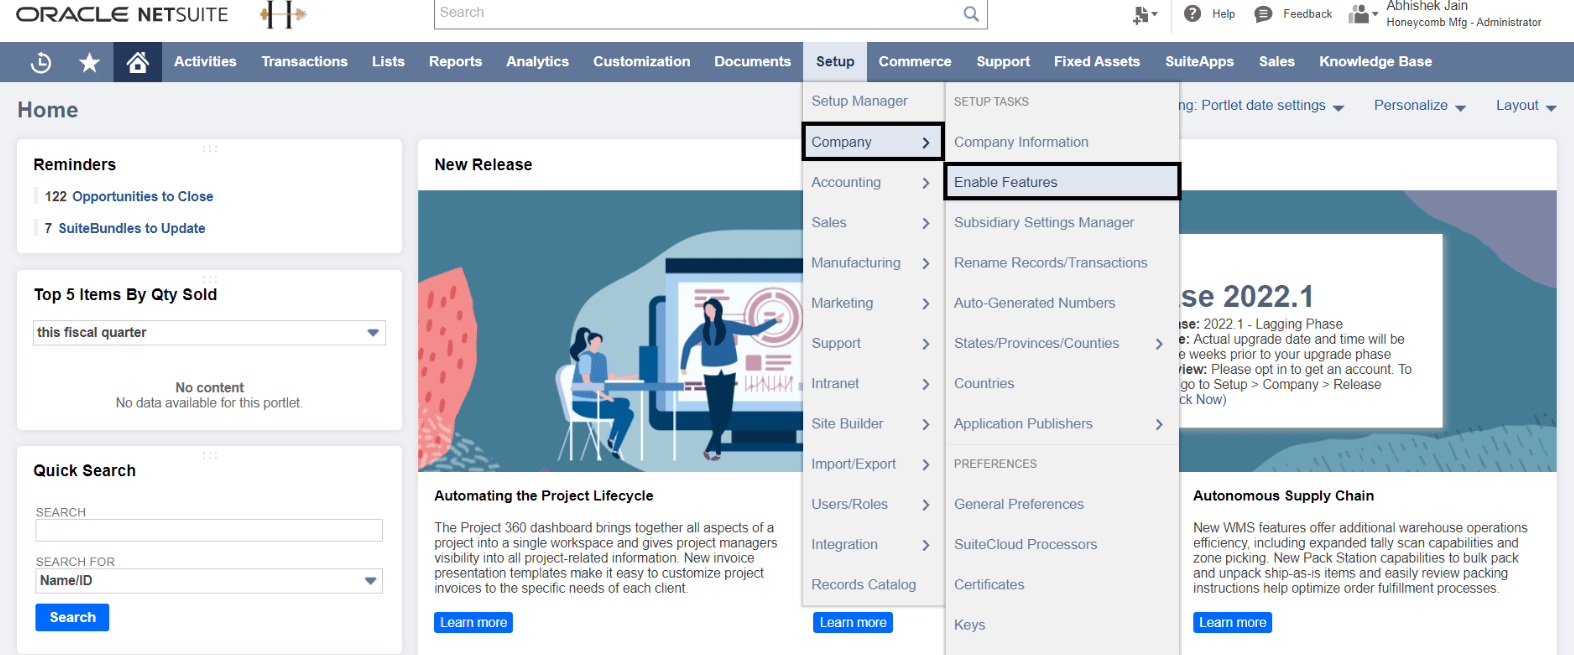Click Learn more under Autonomous Supply Chain
1574x655 pixels.
coord(1233,623)
